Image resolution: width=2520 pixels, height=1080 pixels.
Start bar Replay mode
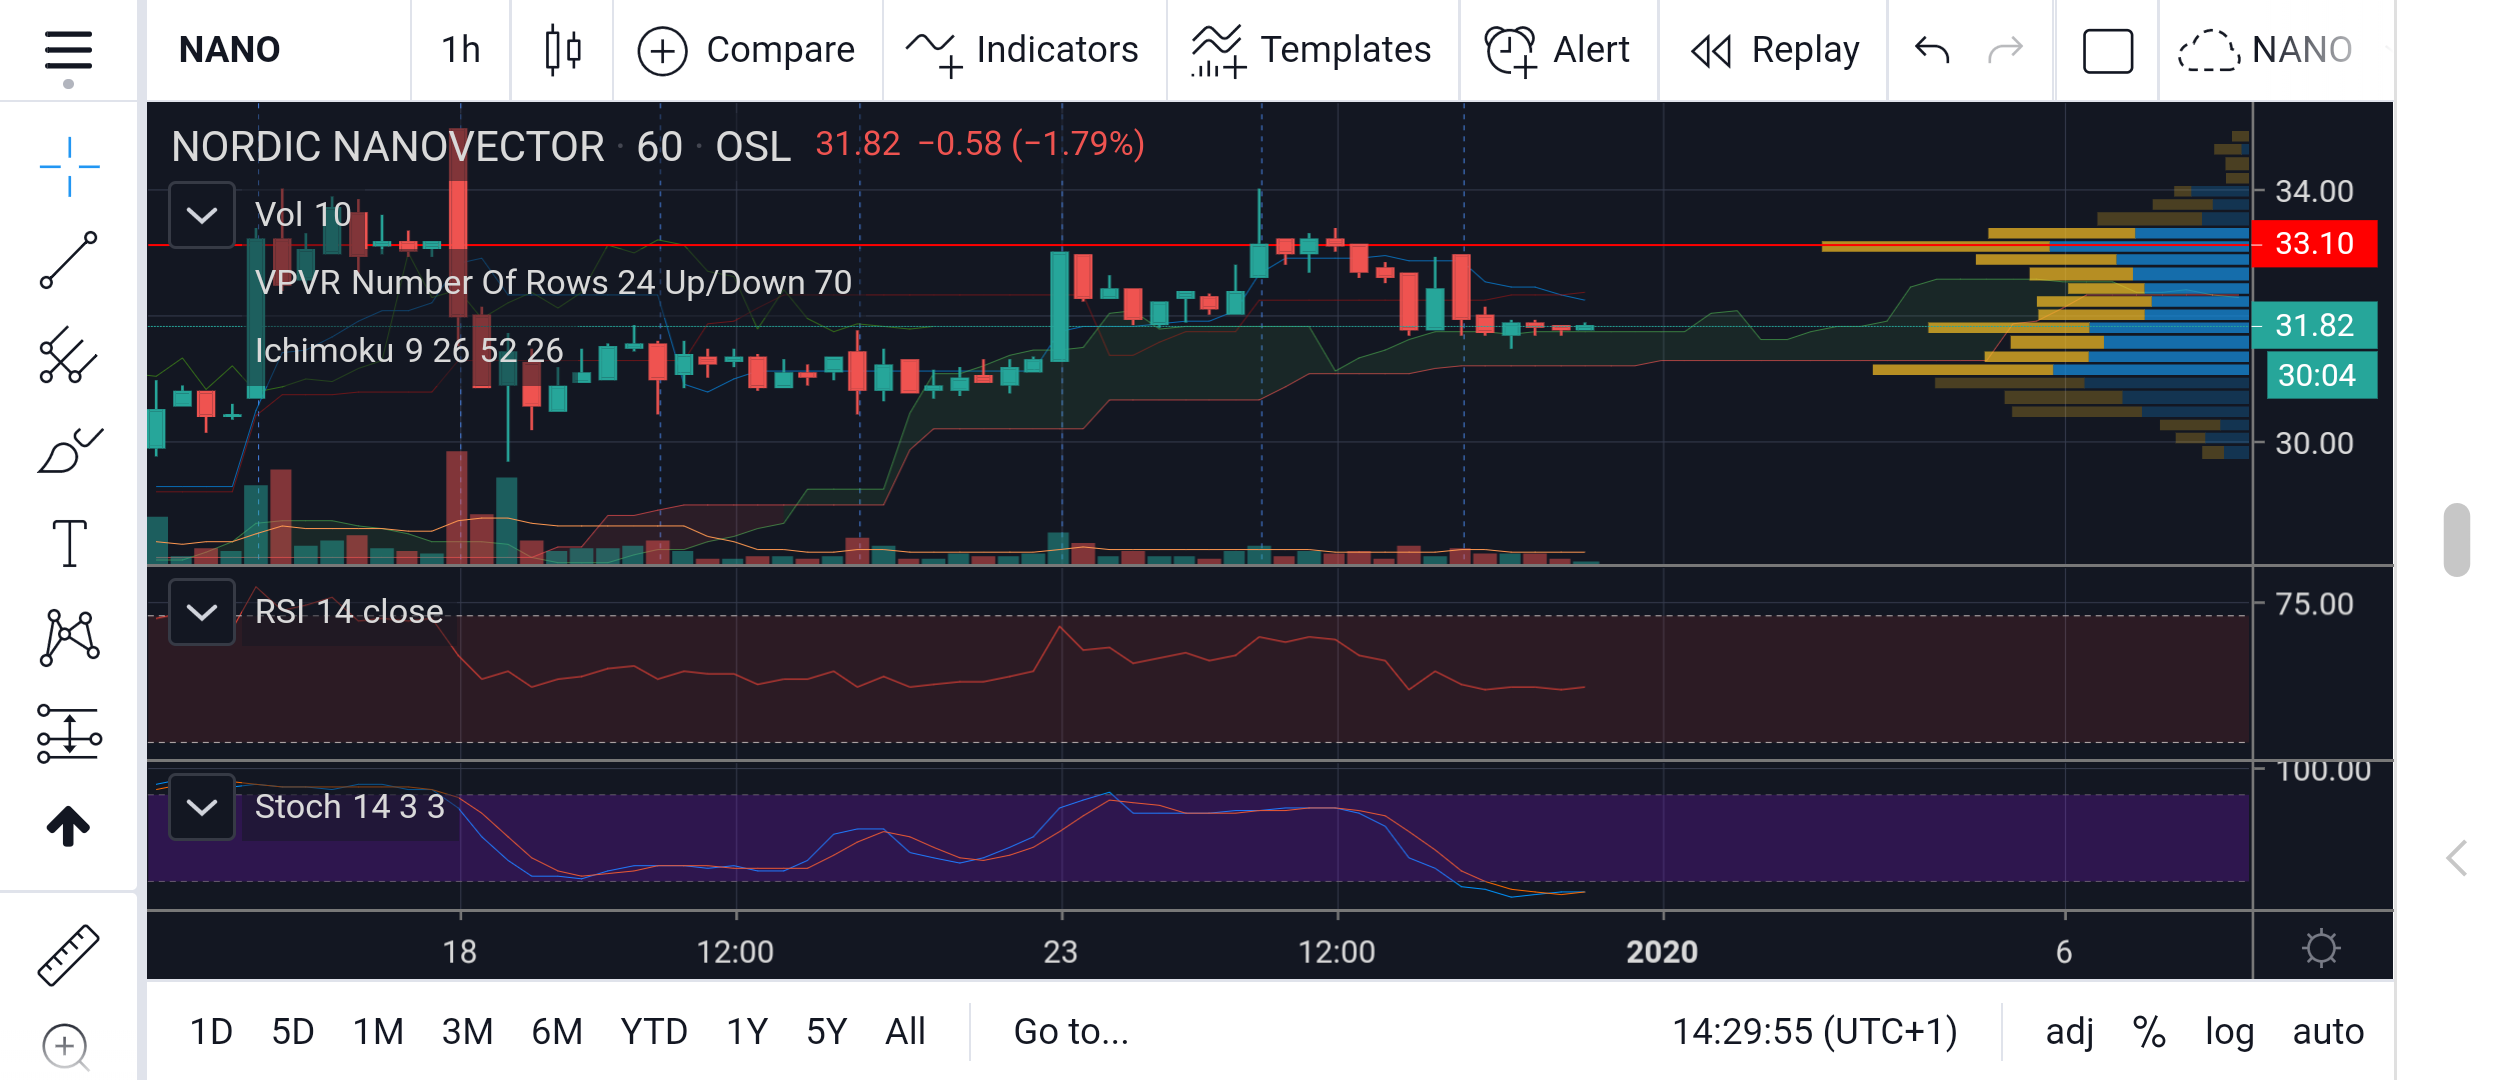point(1774,50)
